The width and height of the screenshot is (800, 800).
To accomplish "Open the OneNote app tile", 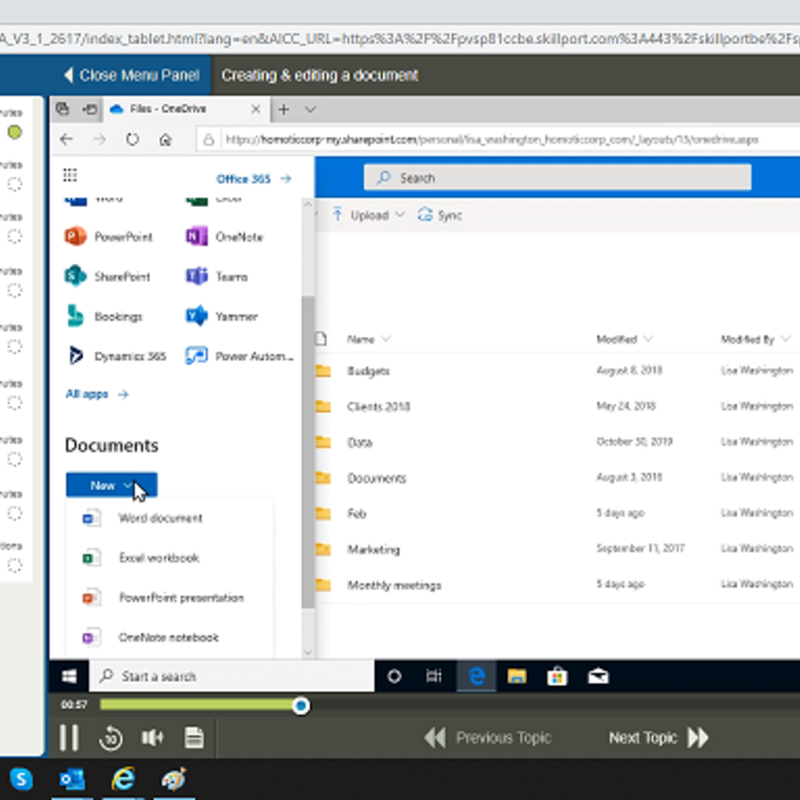I will pos(224,237).
